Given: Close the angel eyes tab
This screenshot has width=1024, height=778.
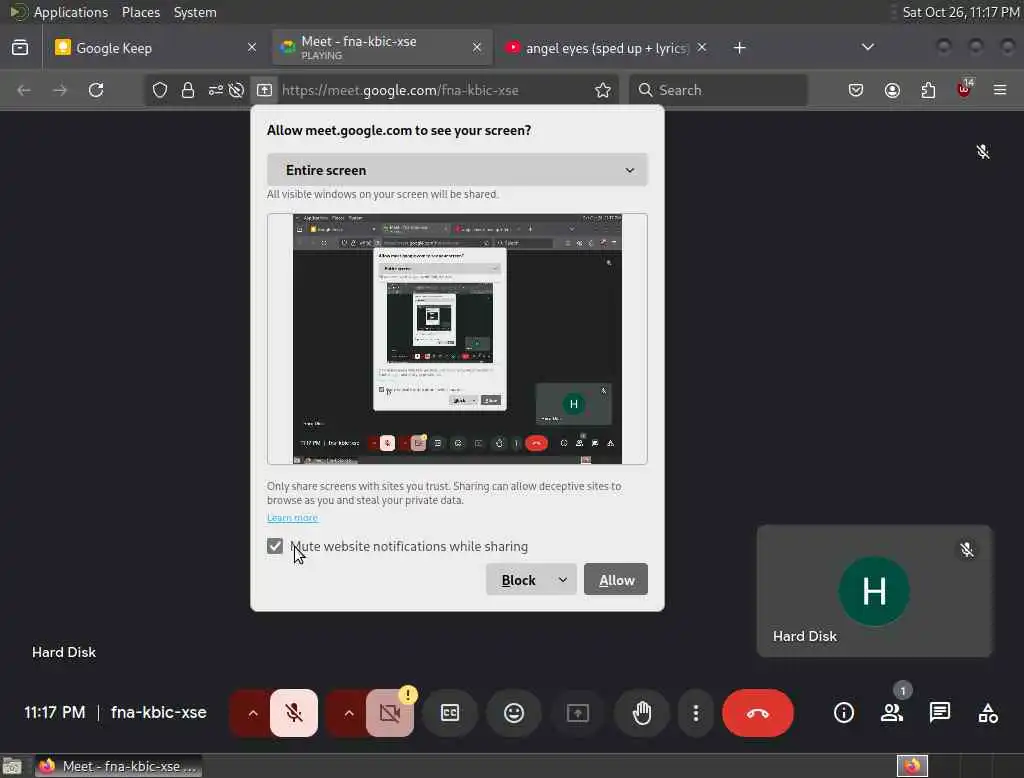Looking at the screenshot, I should (701, 47).
